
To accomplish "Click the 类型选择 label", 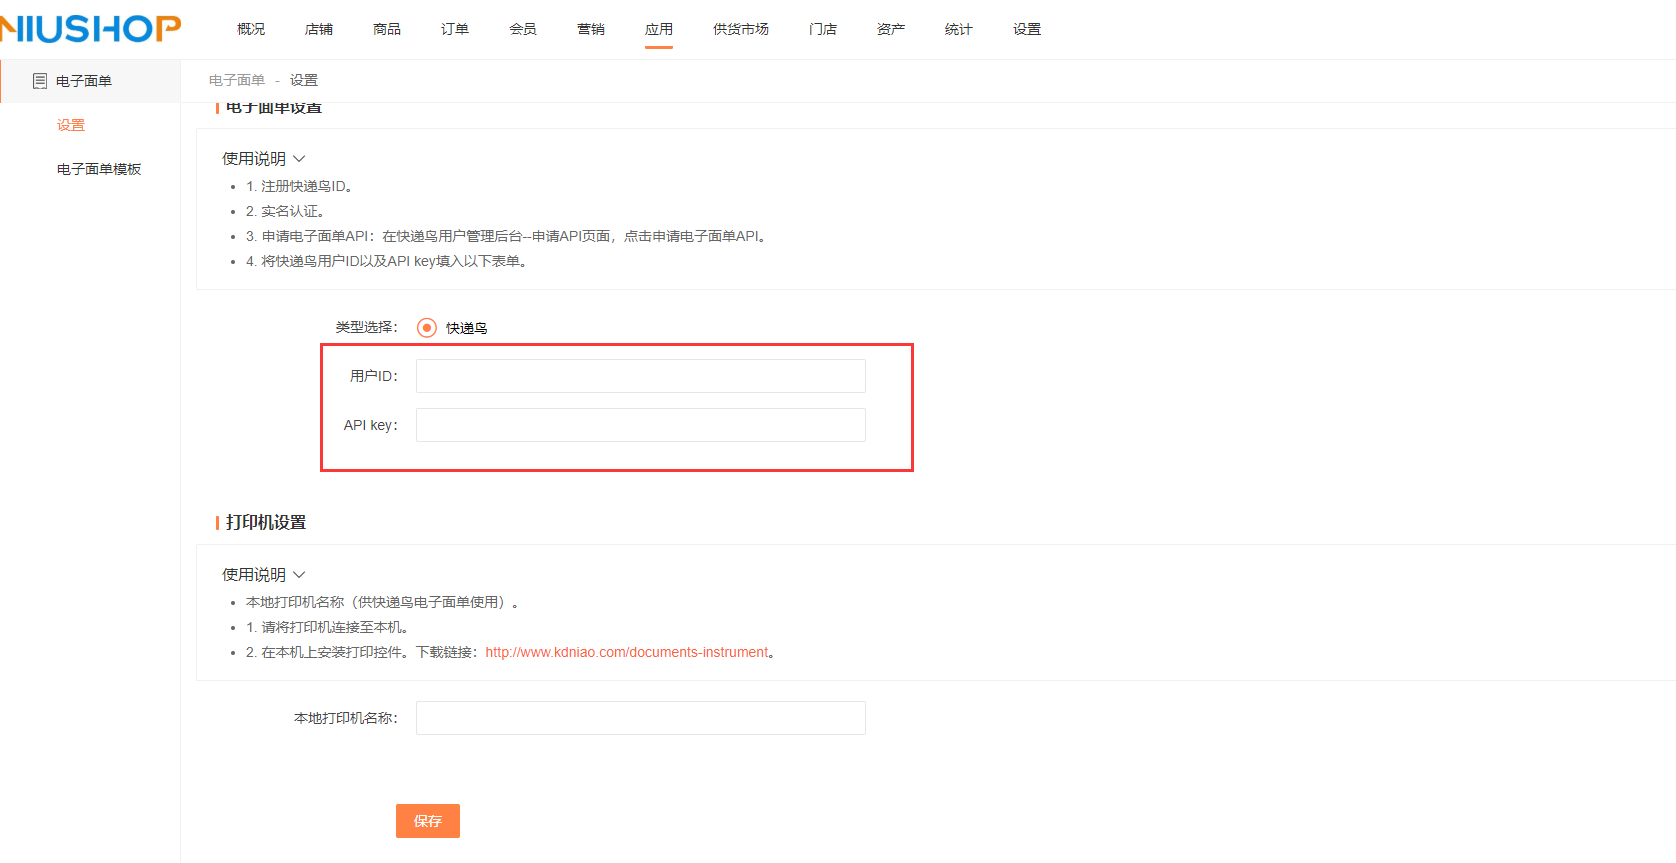I will click(366, 328).
